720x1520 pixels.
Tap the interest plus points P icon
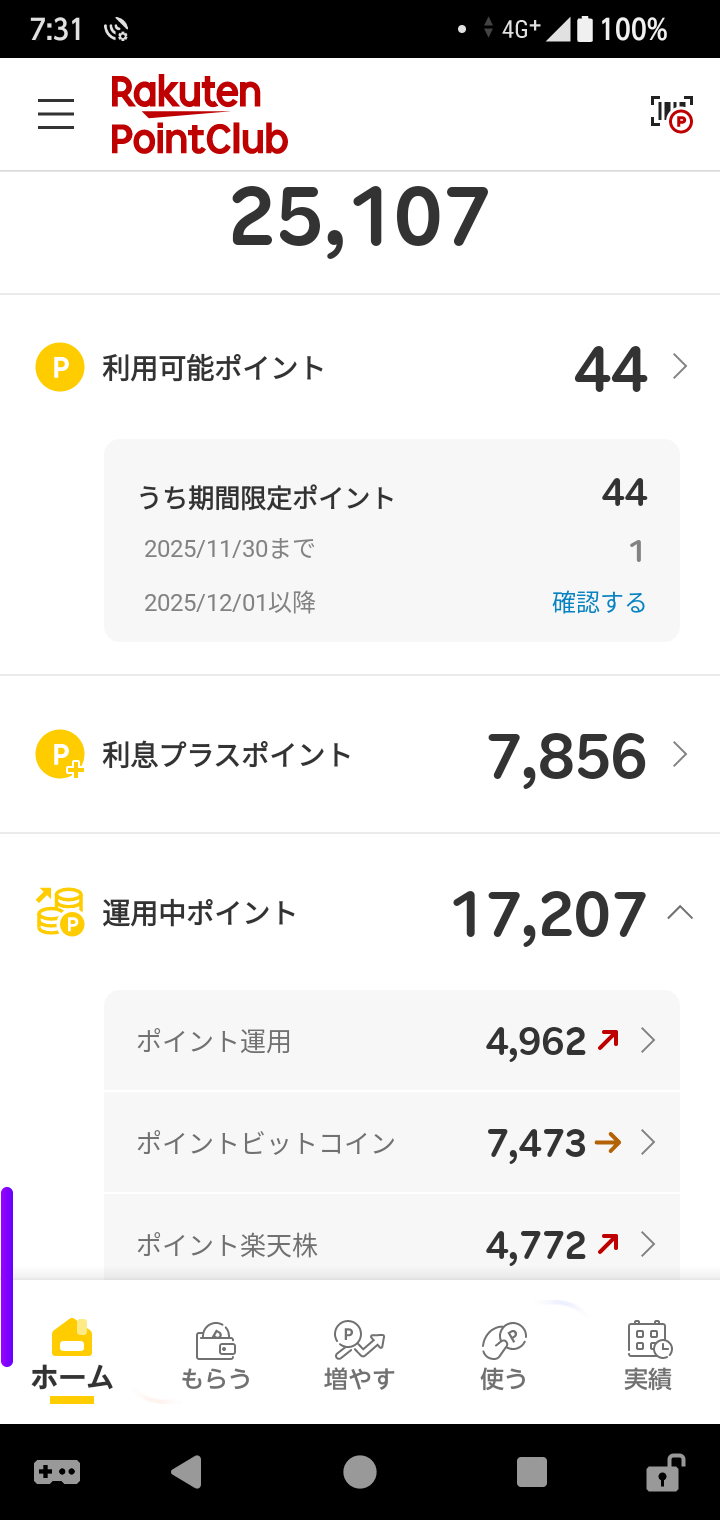[61, 755]
